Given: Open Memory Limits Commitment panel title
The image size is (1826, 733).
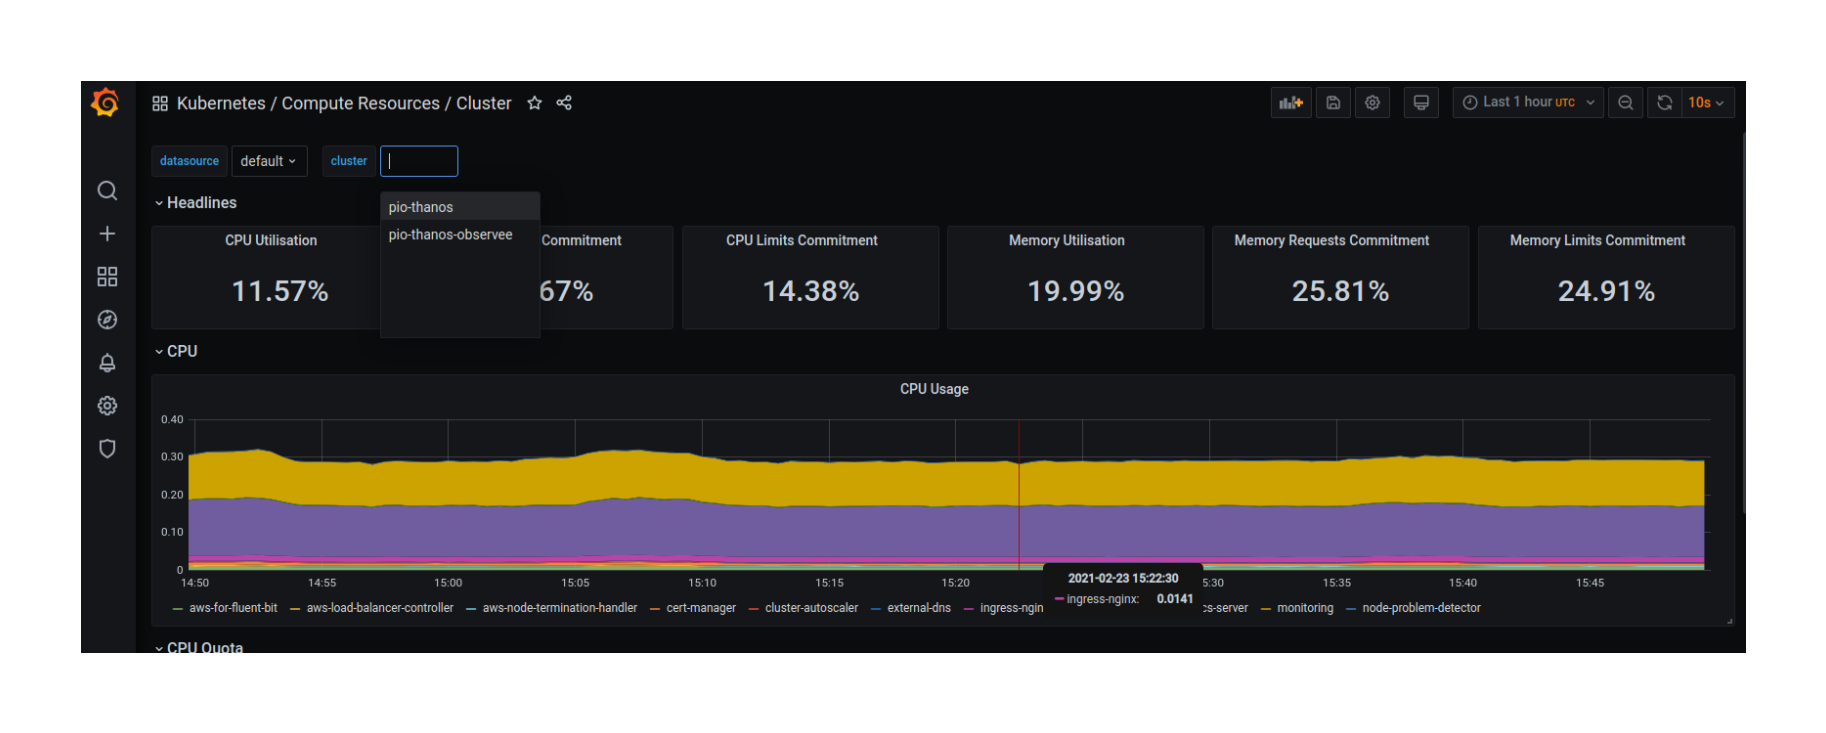Looking at the screenshot, I should [x=1598, y=240].
